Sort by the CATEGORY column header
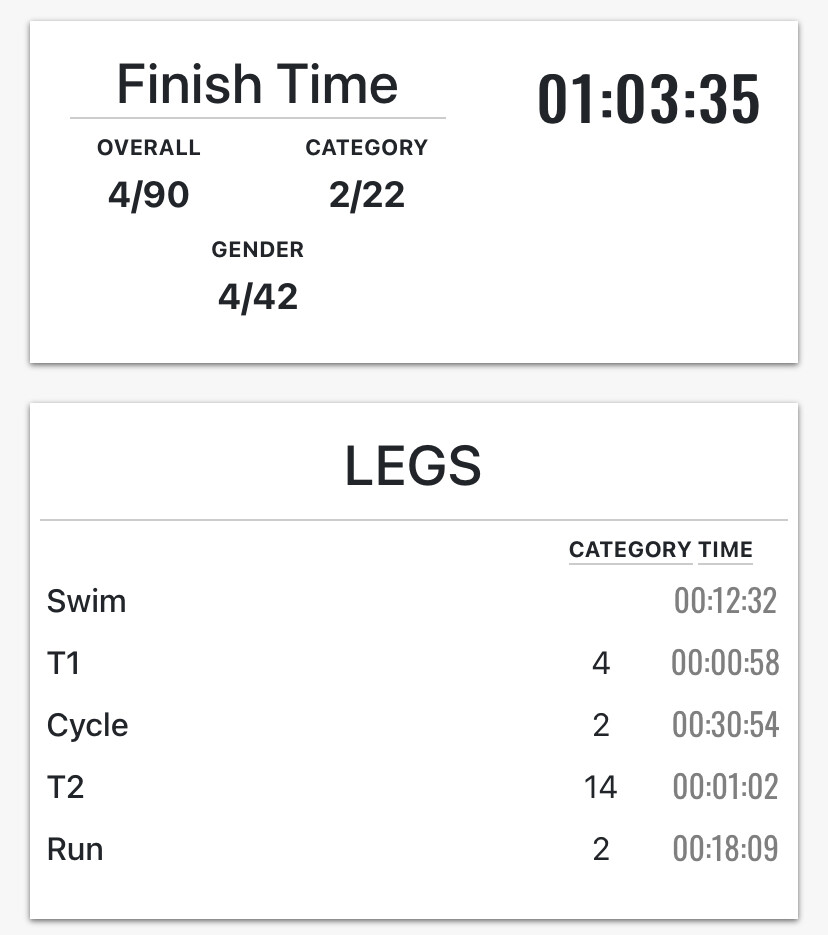 point(630,550)
